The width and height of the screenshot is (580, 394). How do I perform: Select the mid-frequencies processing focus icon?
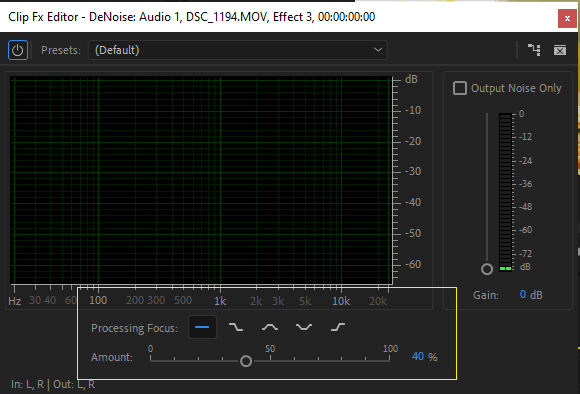270,327
